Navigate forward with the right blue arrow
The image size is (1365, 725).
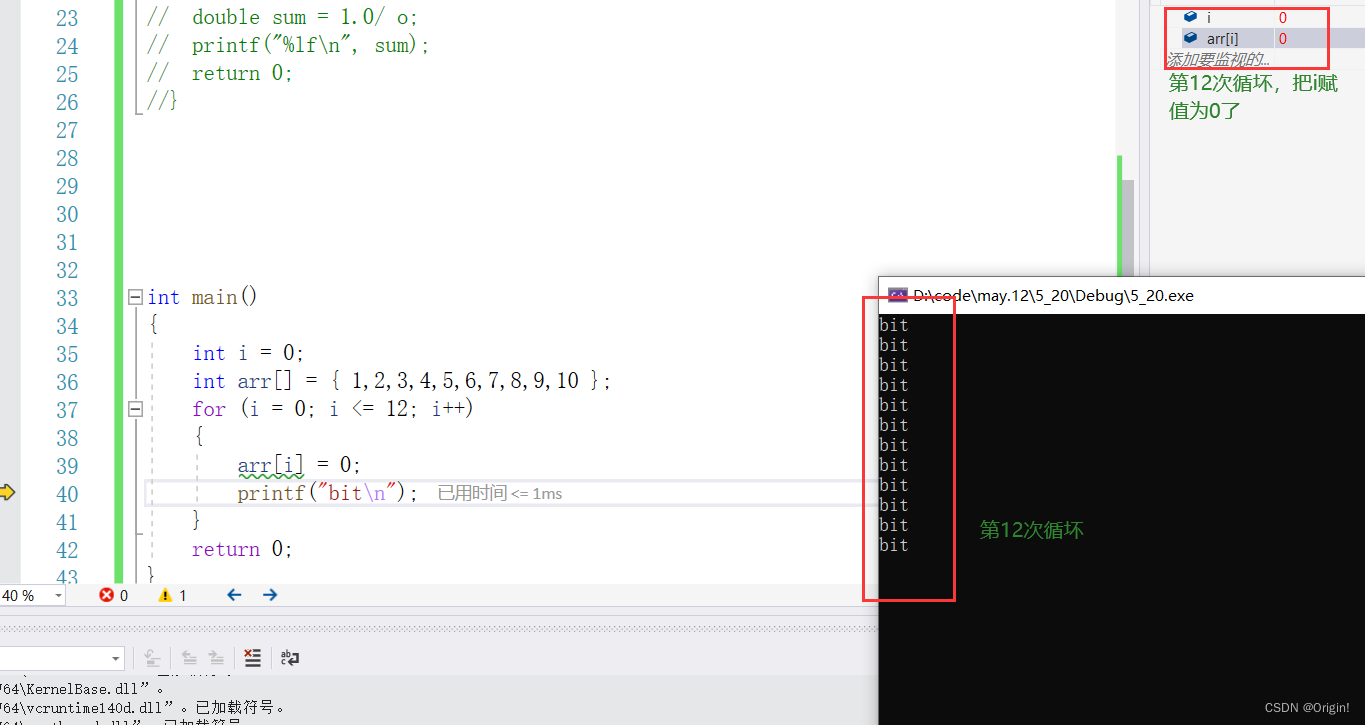(x=270, y=595)
